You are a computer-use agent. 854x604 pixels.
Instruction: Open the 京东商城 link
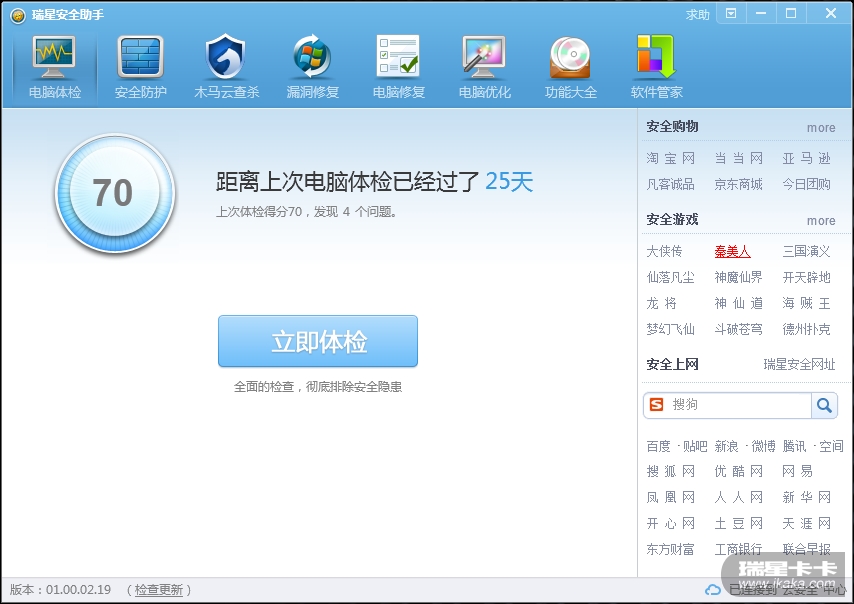tap(739, 185)
